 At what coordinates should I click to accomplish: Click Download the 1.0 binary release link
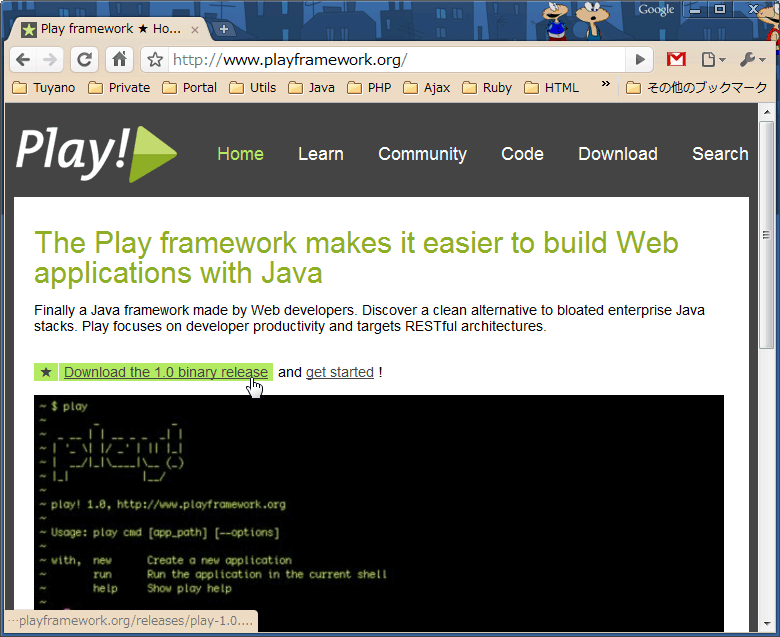(x=166, y=372)
